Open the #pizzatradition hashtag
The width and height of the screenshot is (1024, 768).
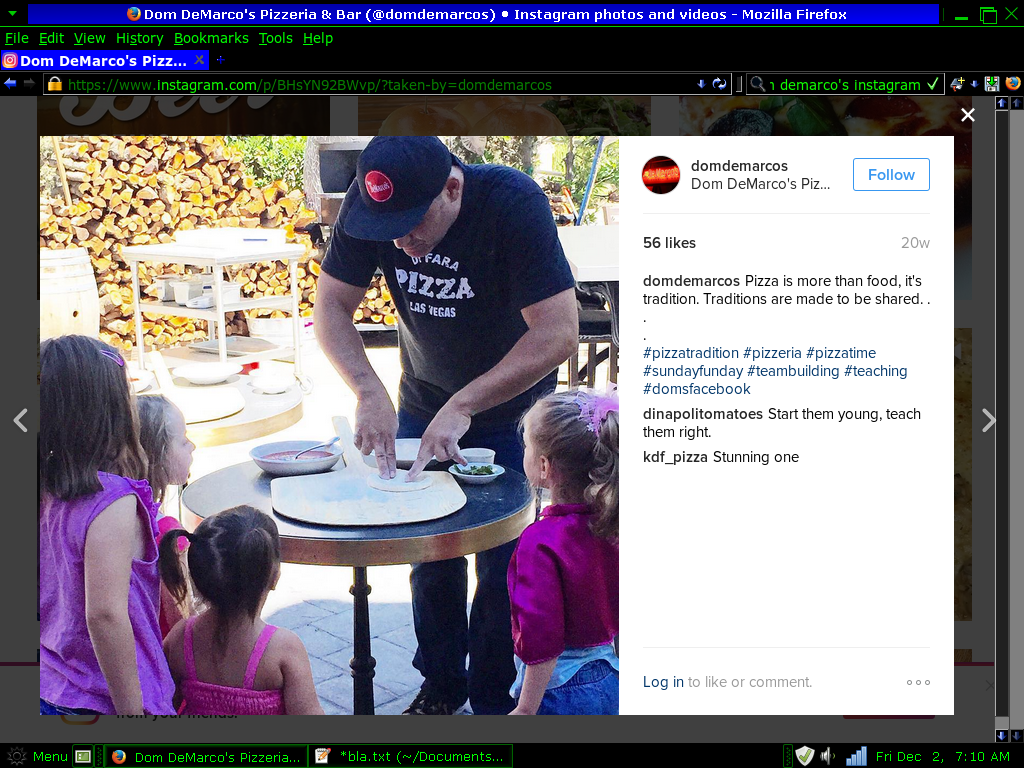pos(690,353)
